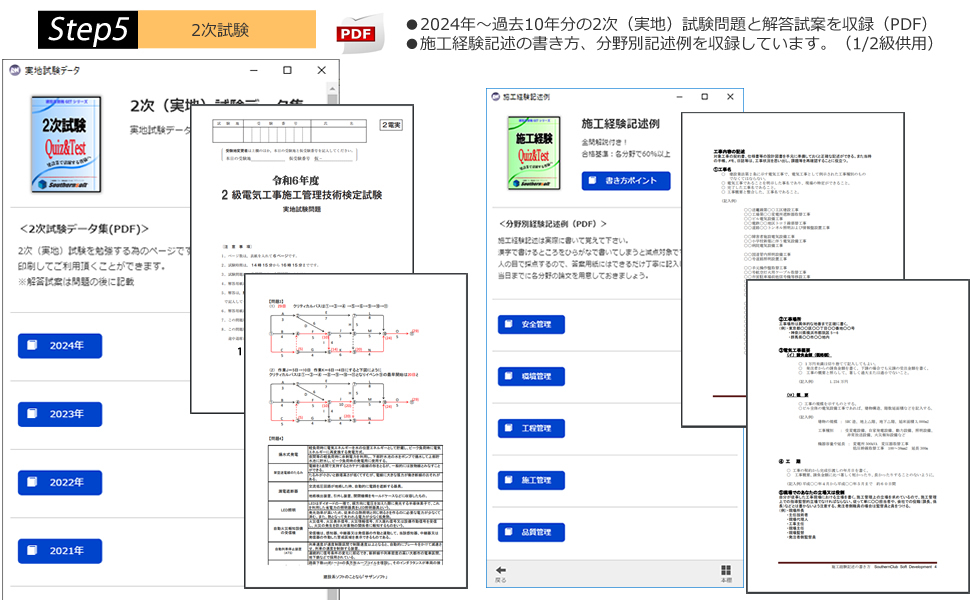Click the red PDF file icon
The height and width of the screenshot is (600, 970).
click(x=360, y=33)
